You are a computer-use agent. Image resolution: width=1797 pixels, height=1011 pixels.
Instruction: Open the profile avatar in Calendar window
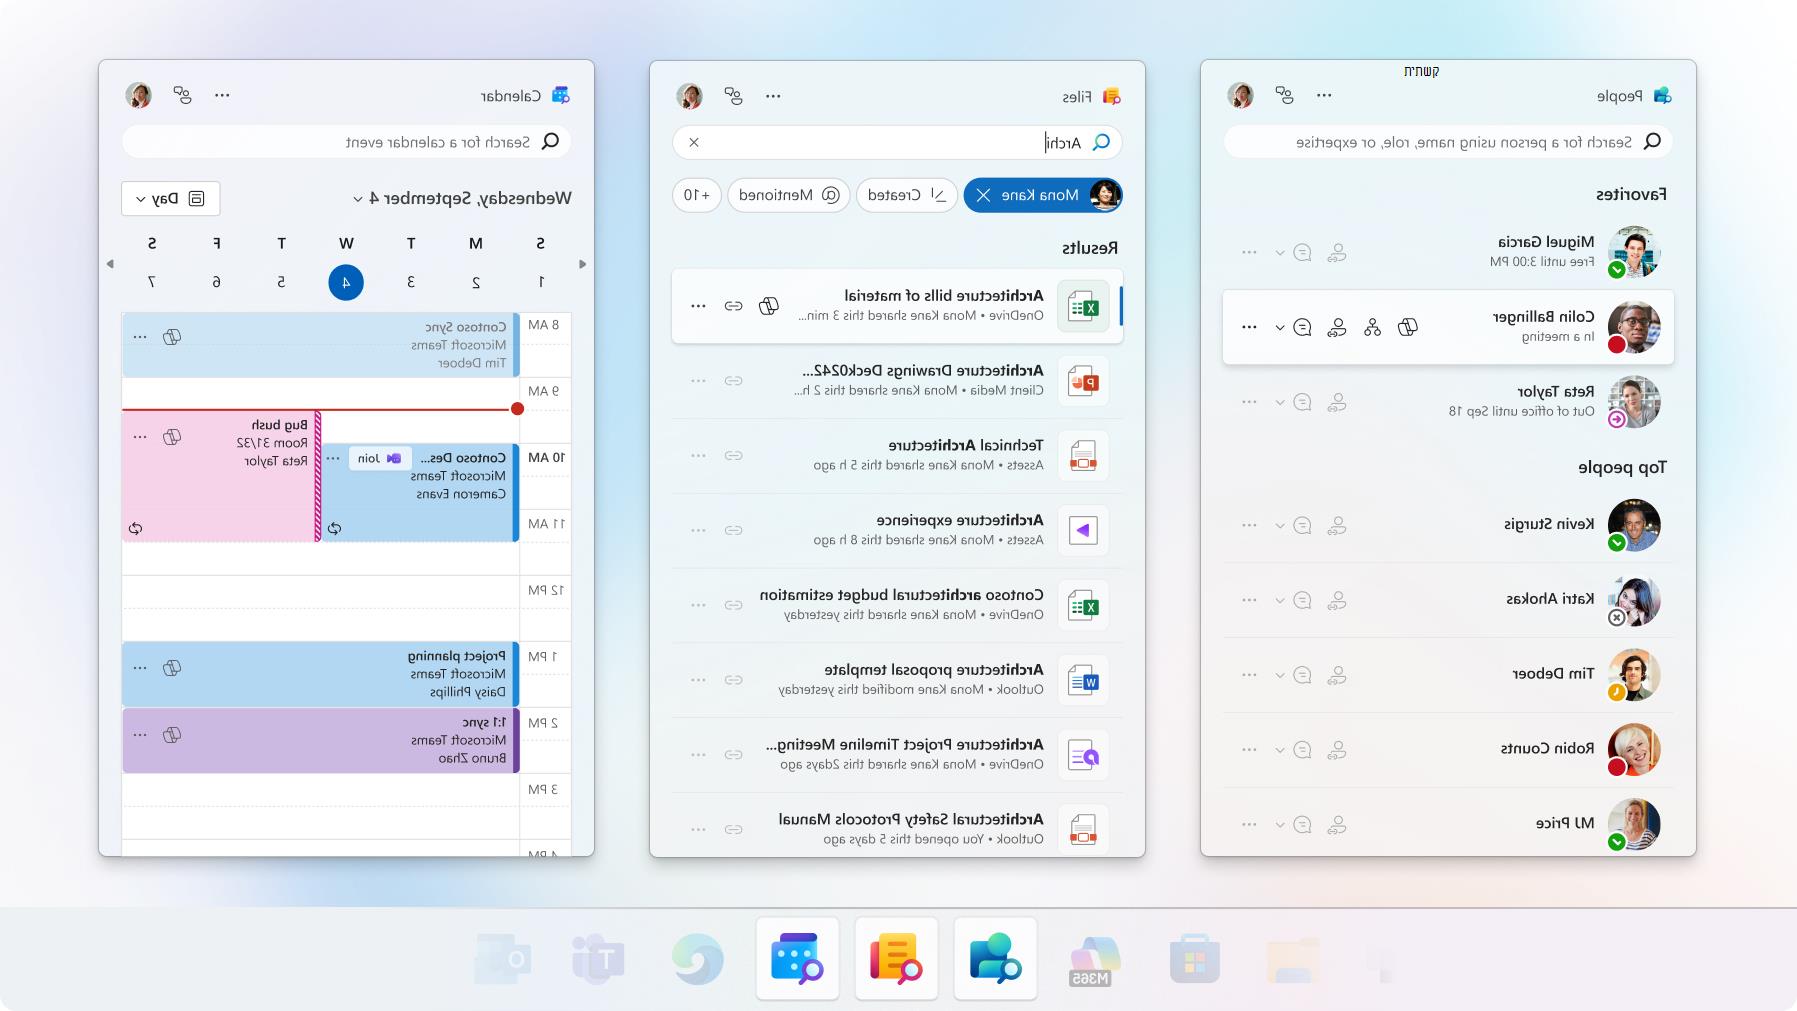tap(138, 95)
